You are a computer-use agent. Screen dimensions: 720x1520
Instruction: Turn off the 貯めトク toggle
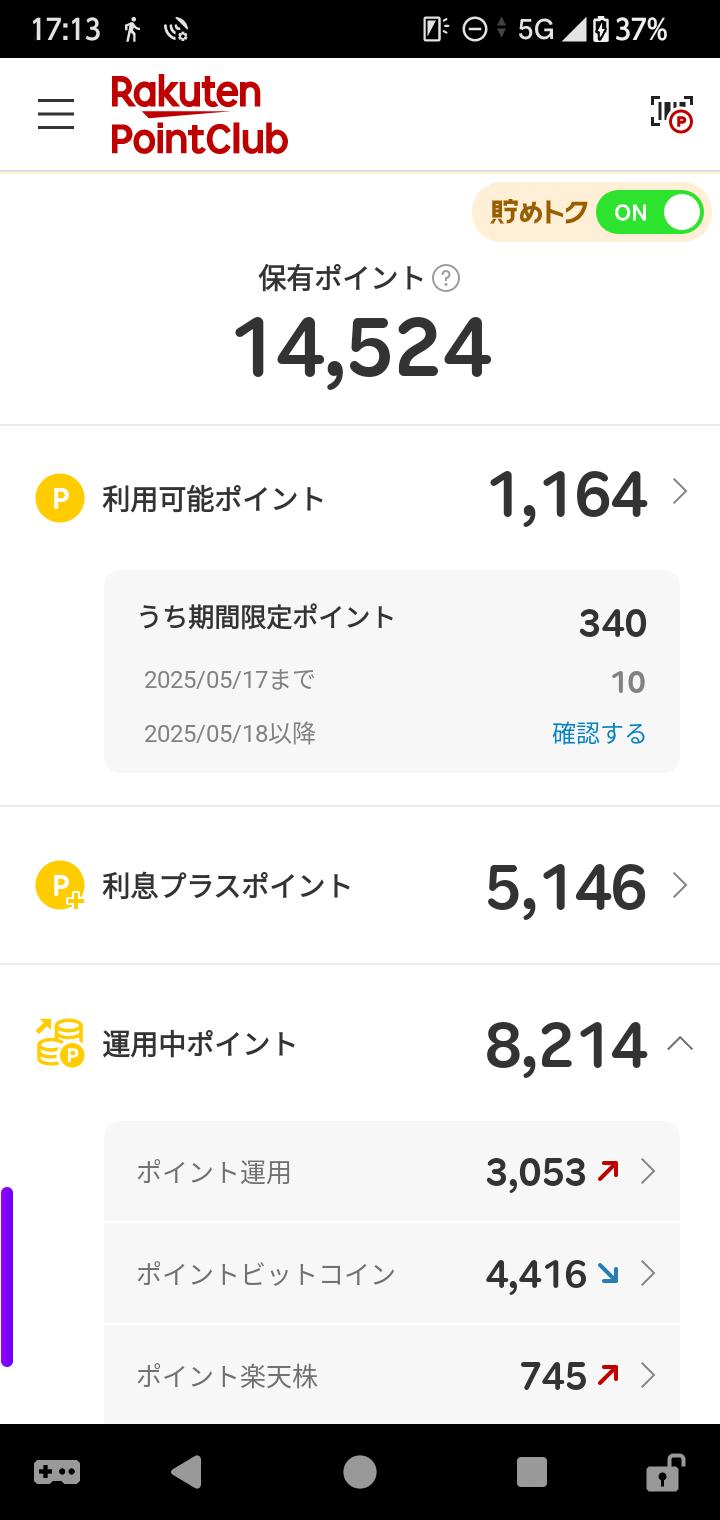[x=650, y=212]
